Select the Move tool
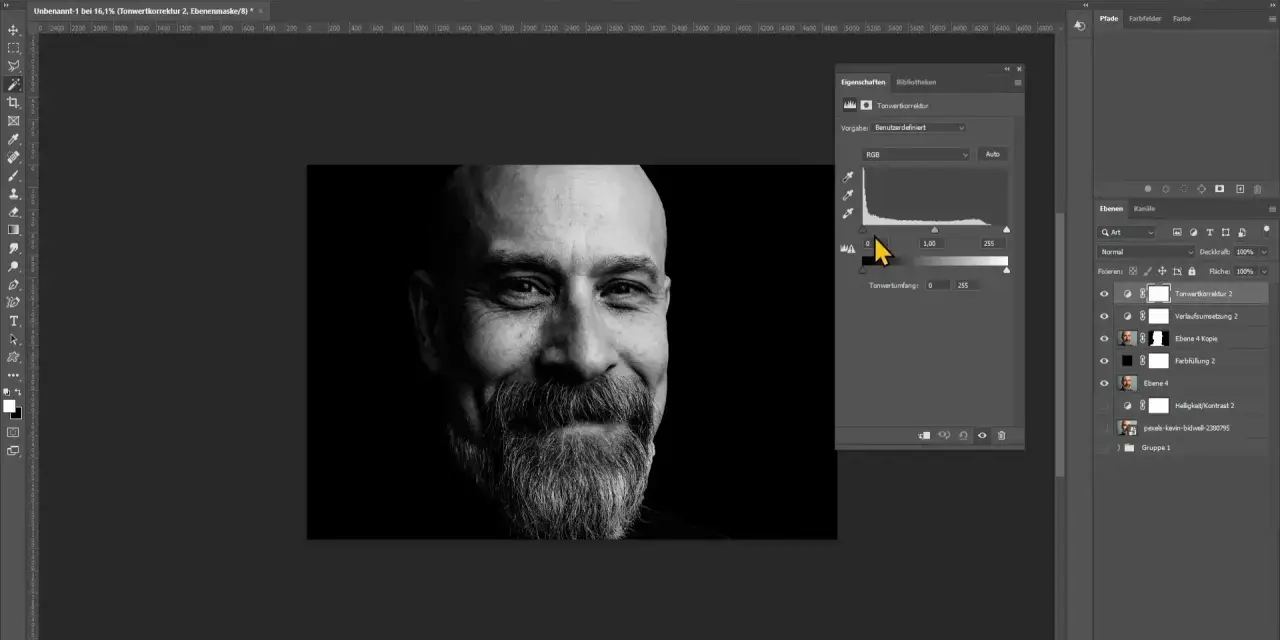 (x=14, y=30)
